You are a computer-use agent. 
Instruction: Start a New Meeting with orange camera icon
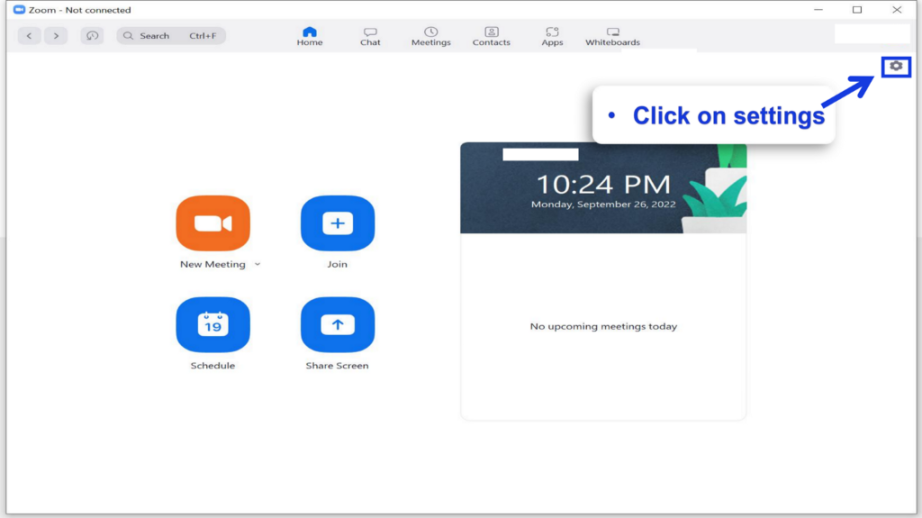[x=213, y=223]
